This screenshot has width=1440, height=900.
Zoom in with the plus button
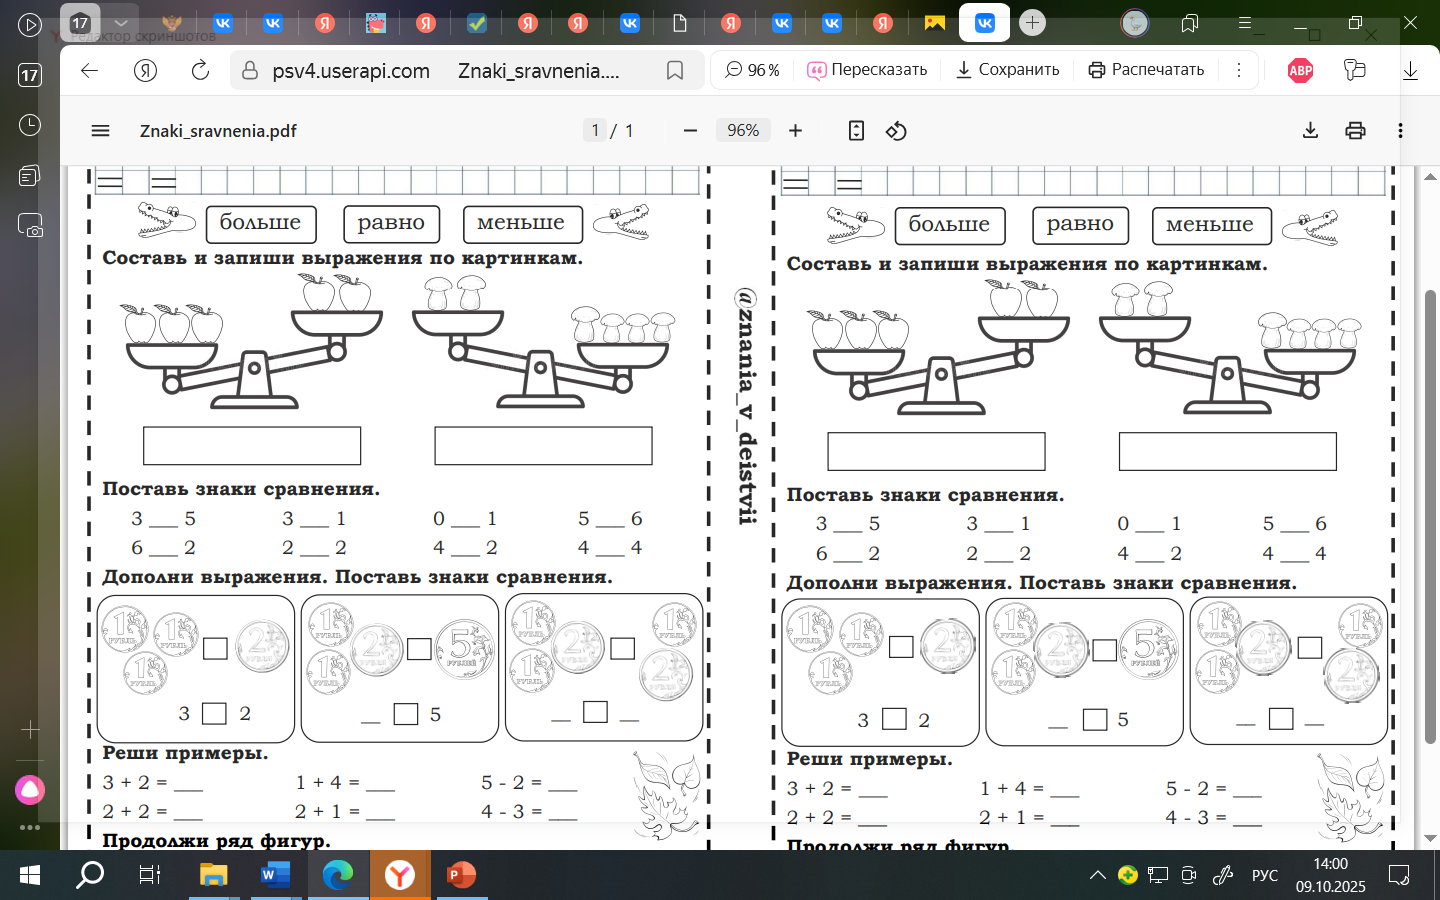coord(795,131)
